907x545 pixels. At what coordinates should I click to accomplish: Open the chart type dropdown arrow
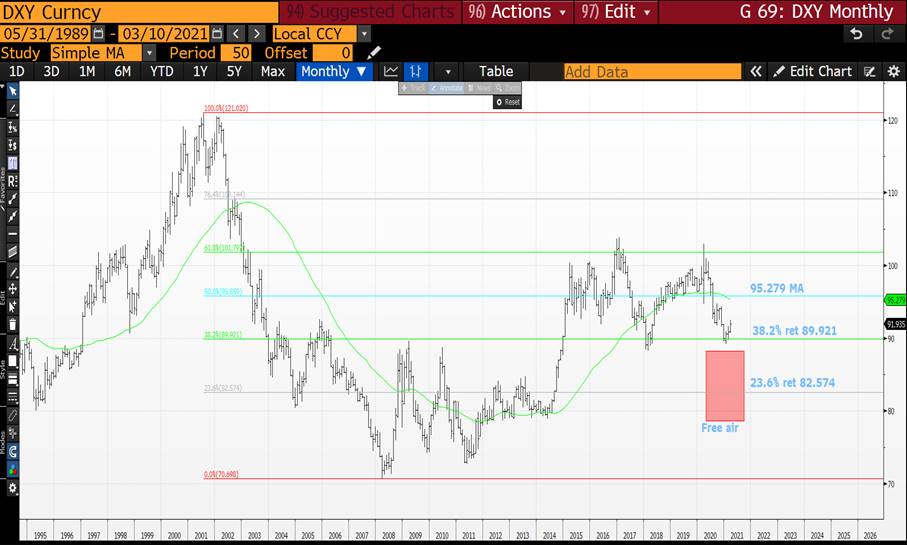click(x=448, y=72)
